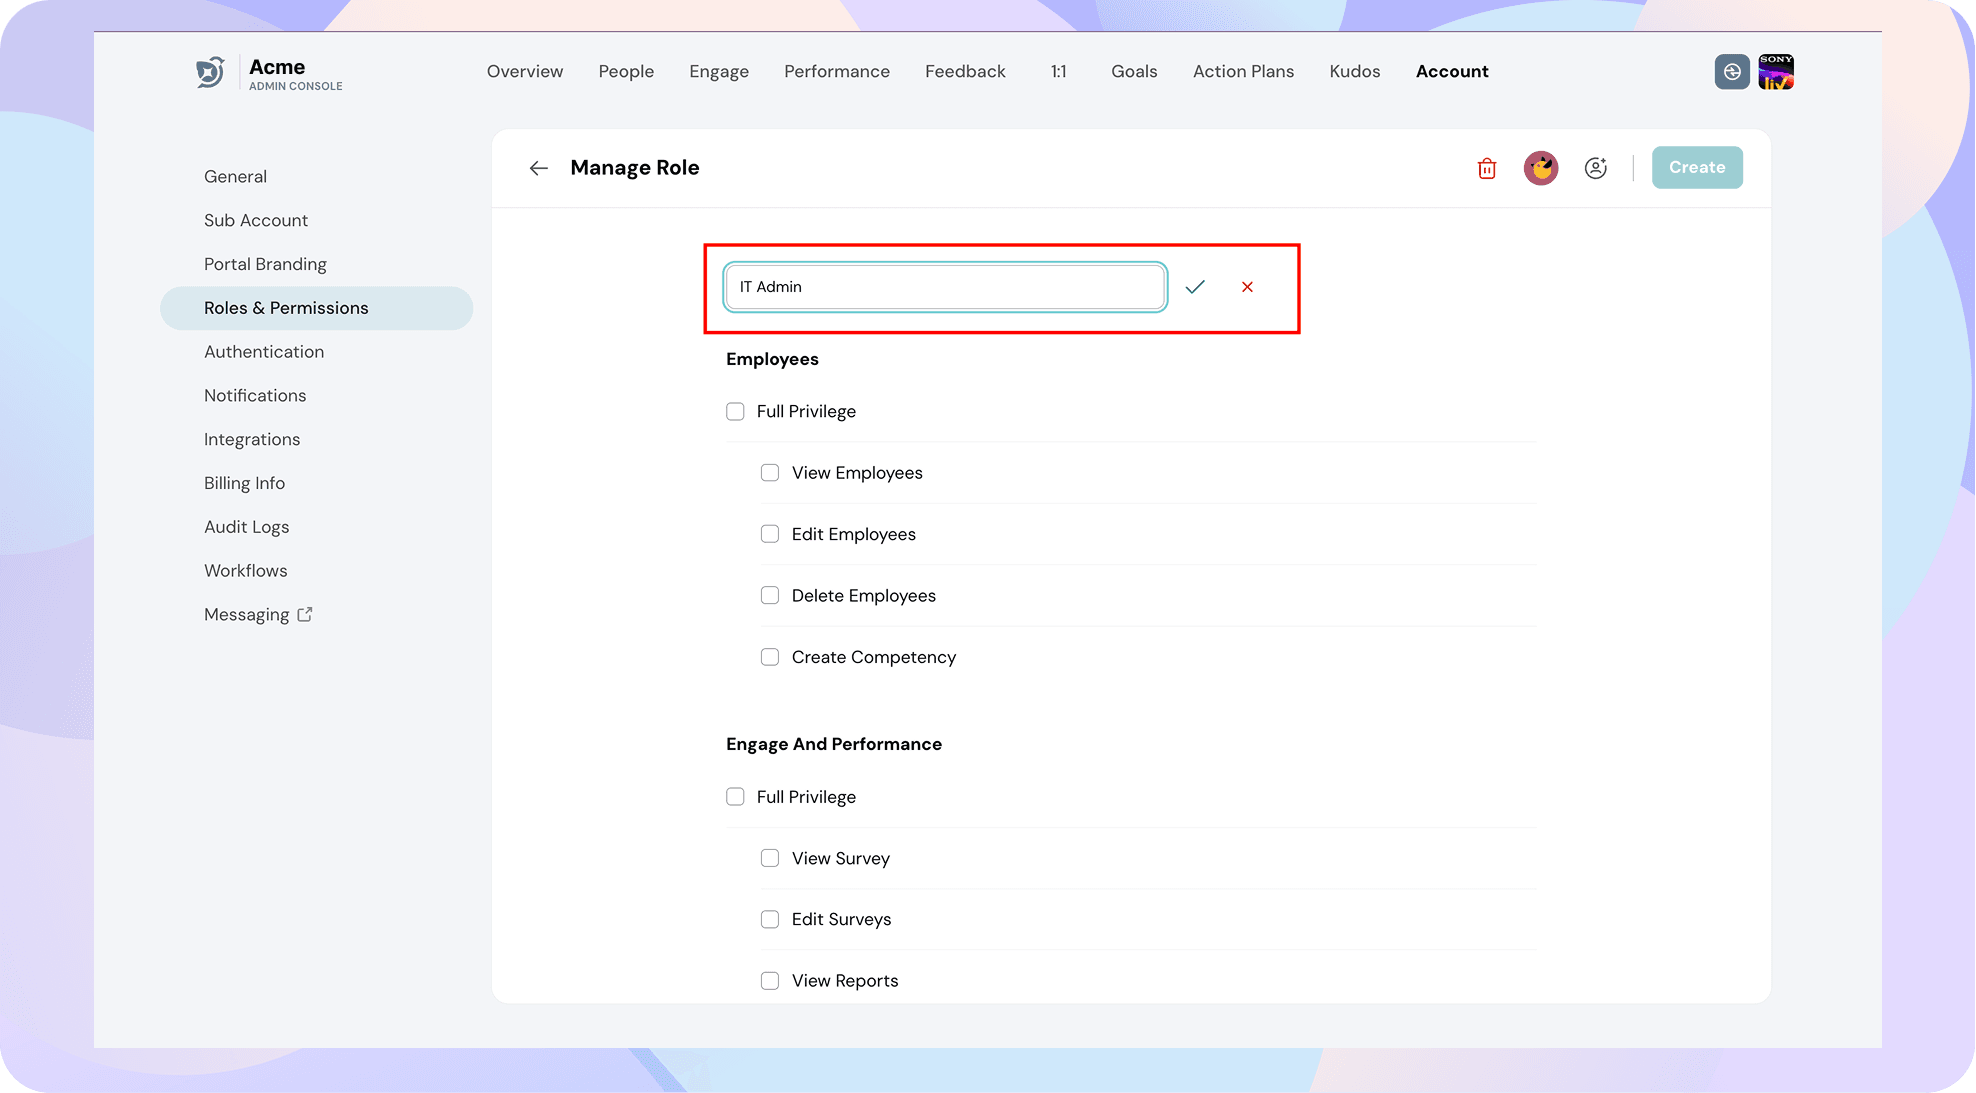This screenshot has width=1976, height=1093.
Task: Open the 1:1 tab
Action: [x=1059, y=72]
